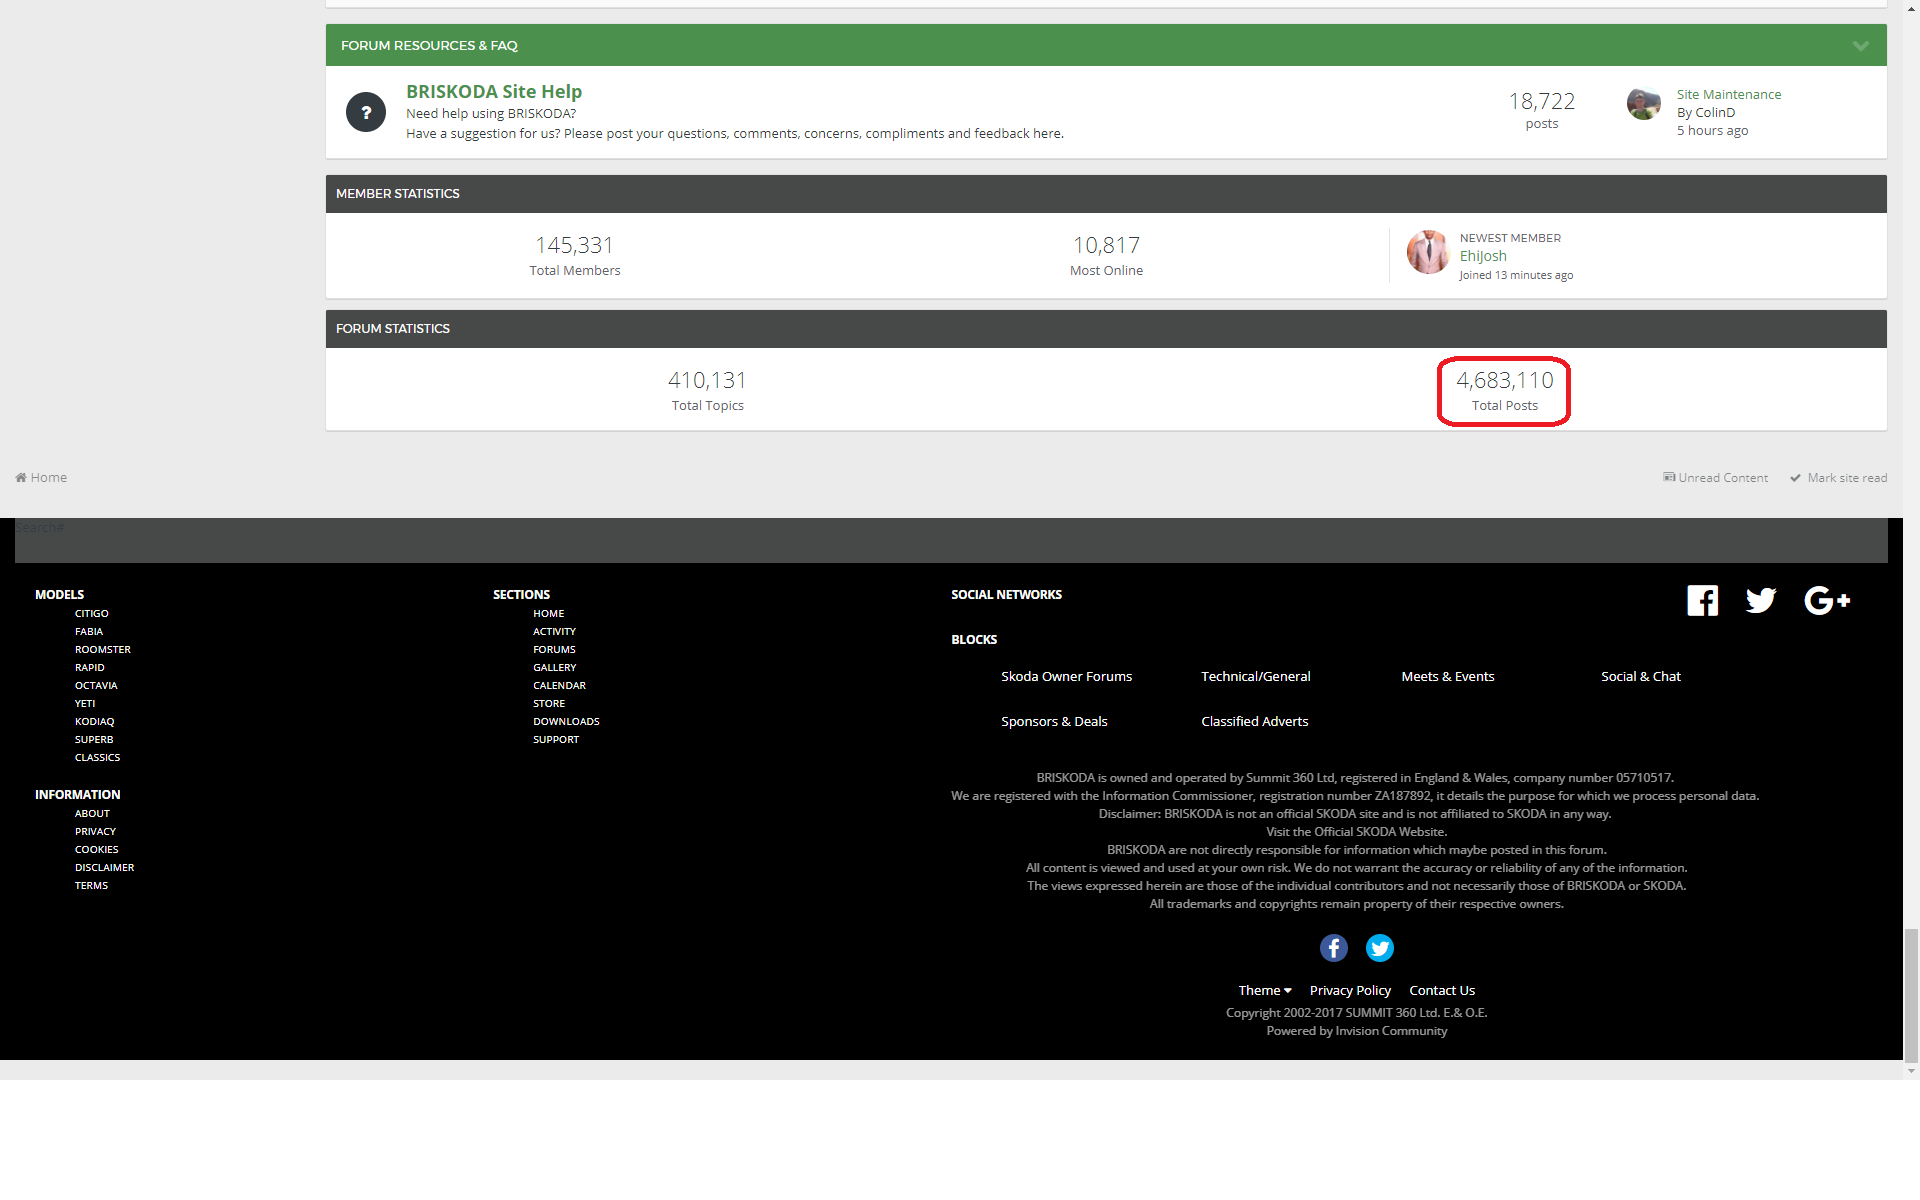Click the round Twitter icon above Theme

point(1379,947)
